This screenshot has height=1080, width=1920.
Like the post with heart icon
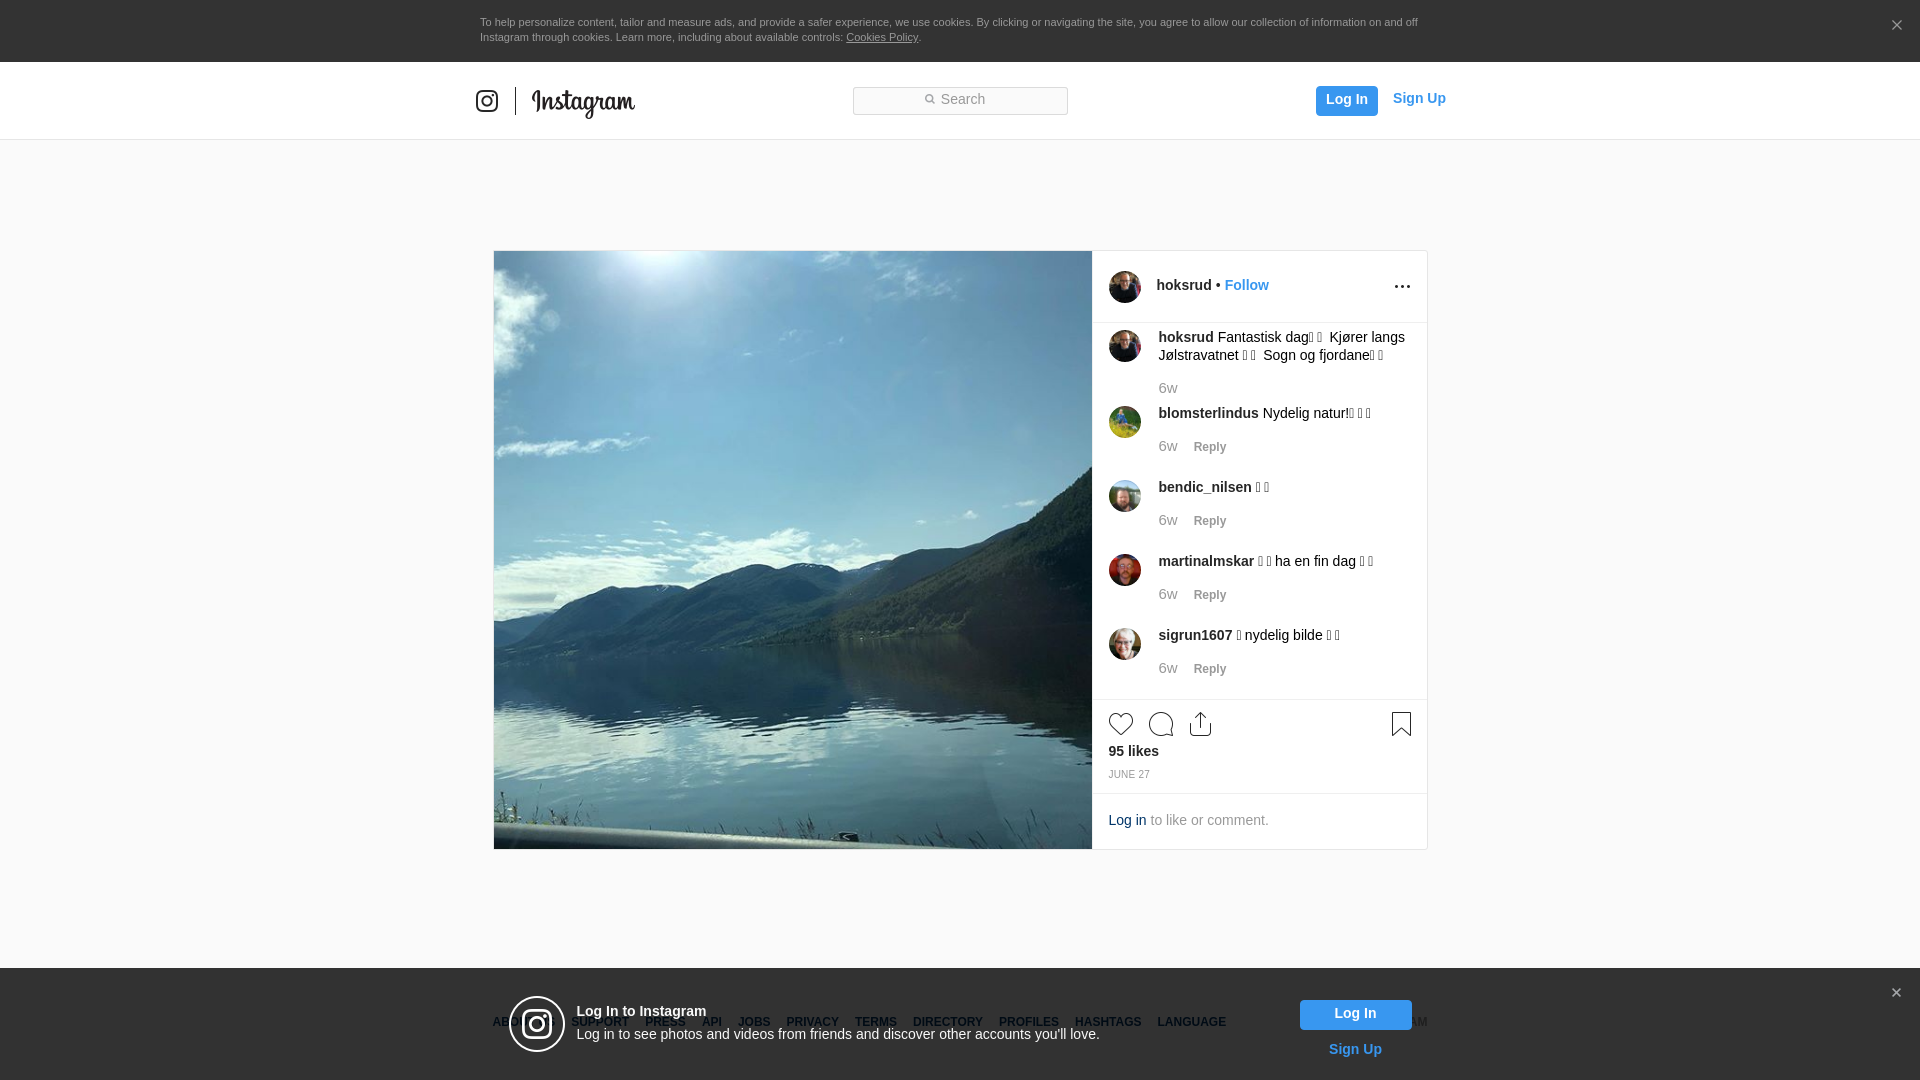point(1120,724)
